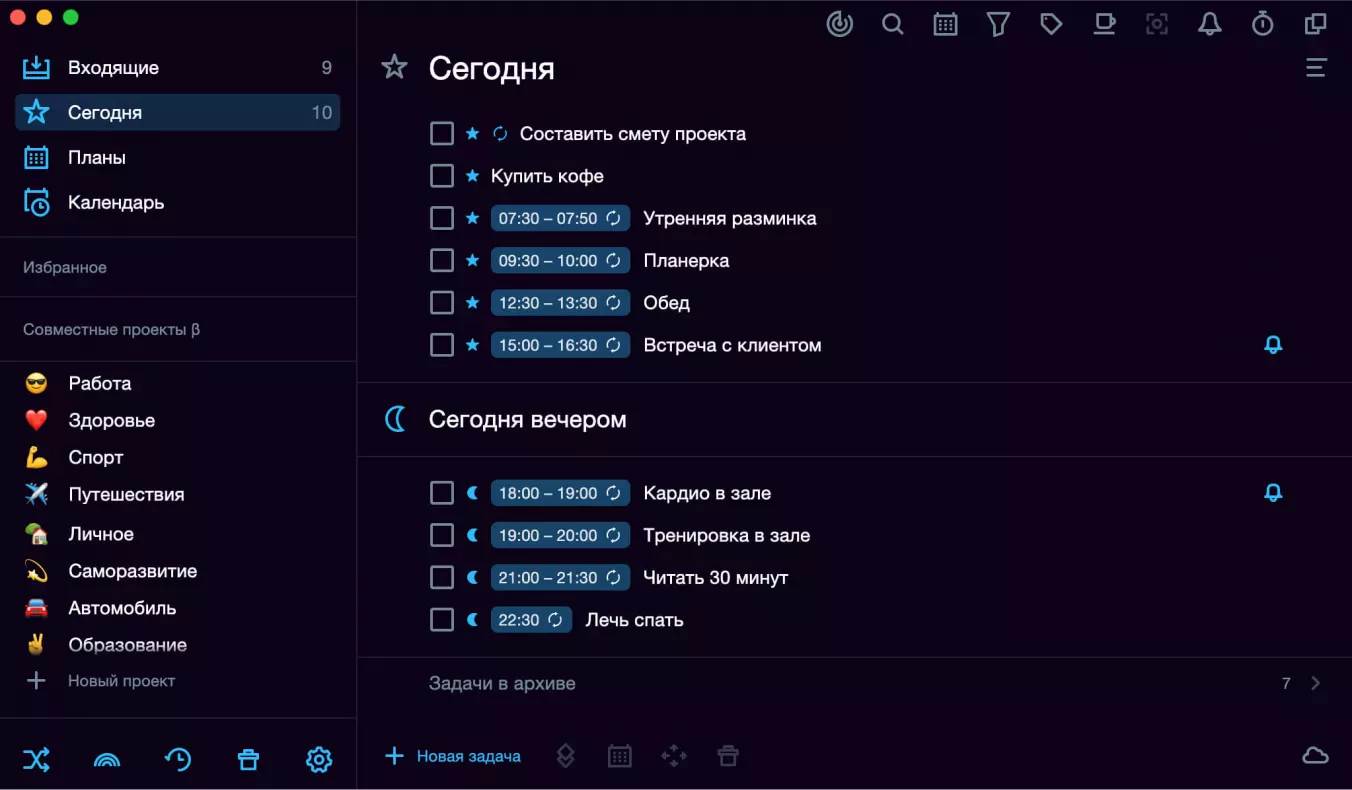1352x790 pixels.
Task: Open the 22:30 time badge
Action: click(x=531, y=620)
